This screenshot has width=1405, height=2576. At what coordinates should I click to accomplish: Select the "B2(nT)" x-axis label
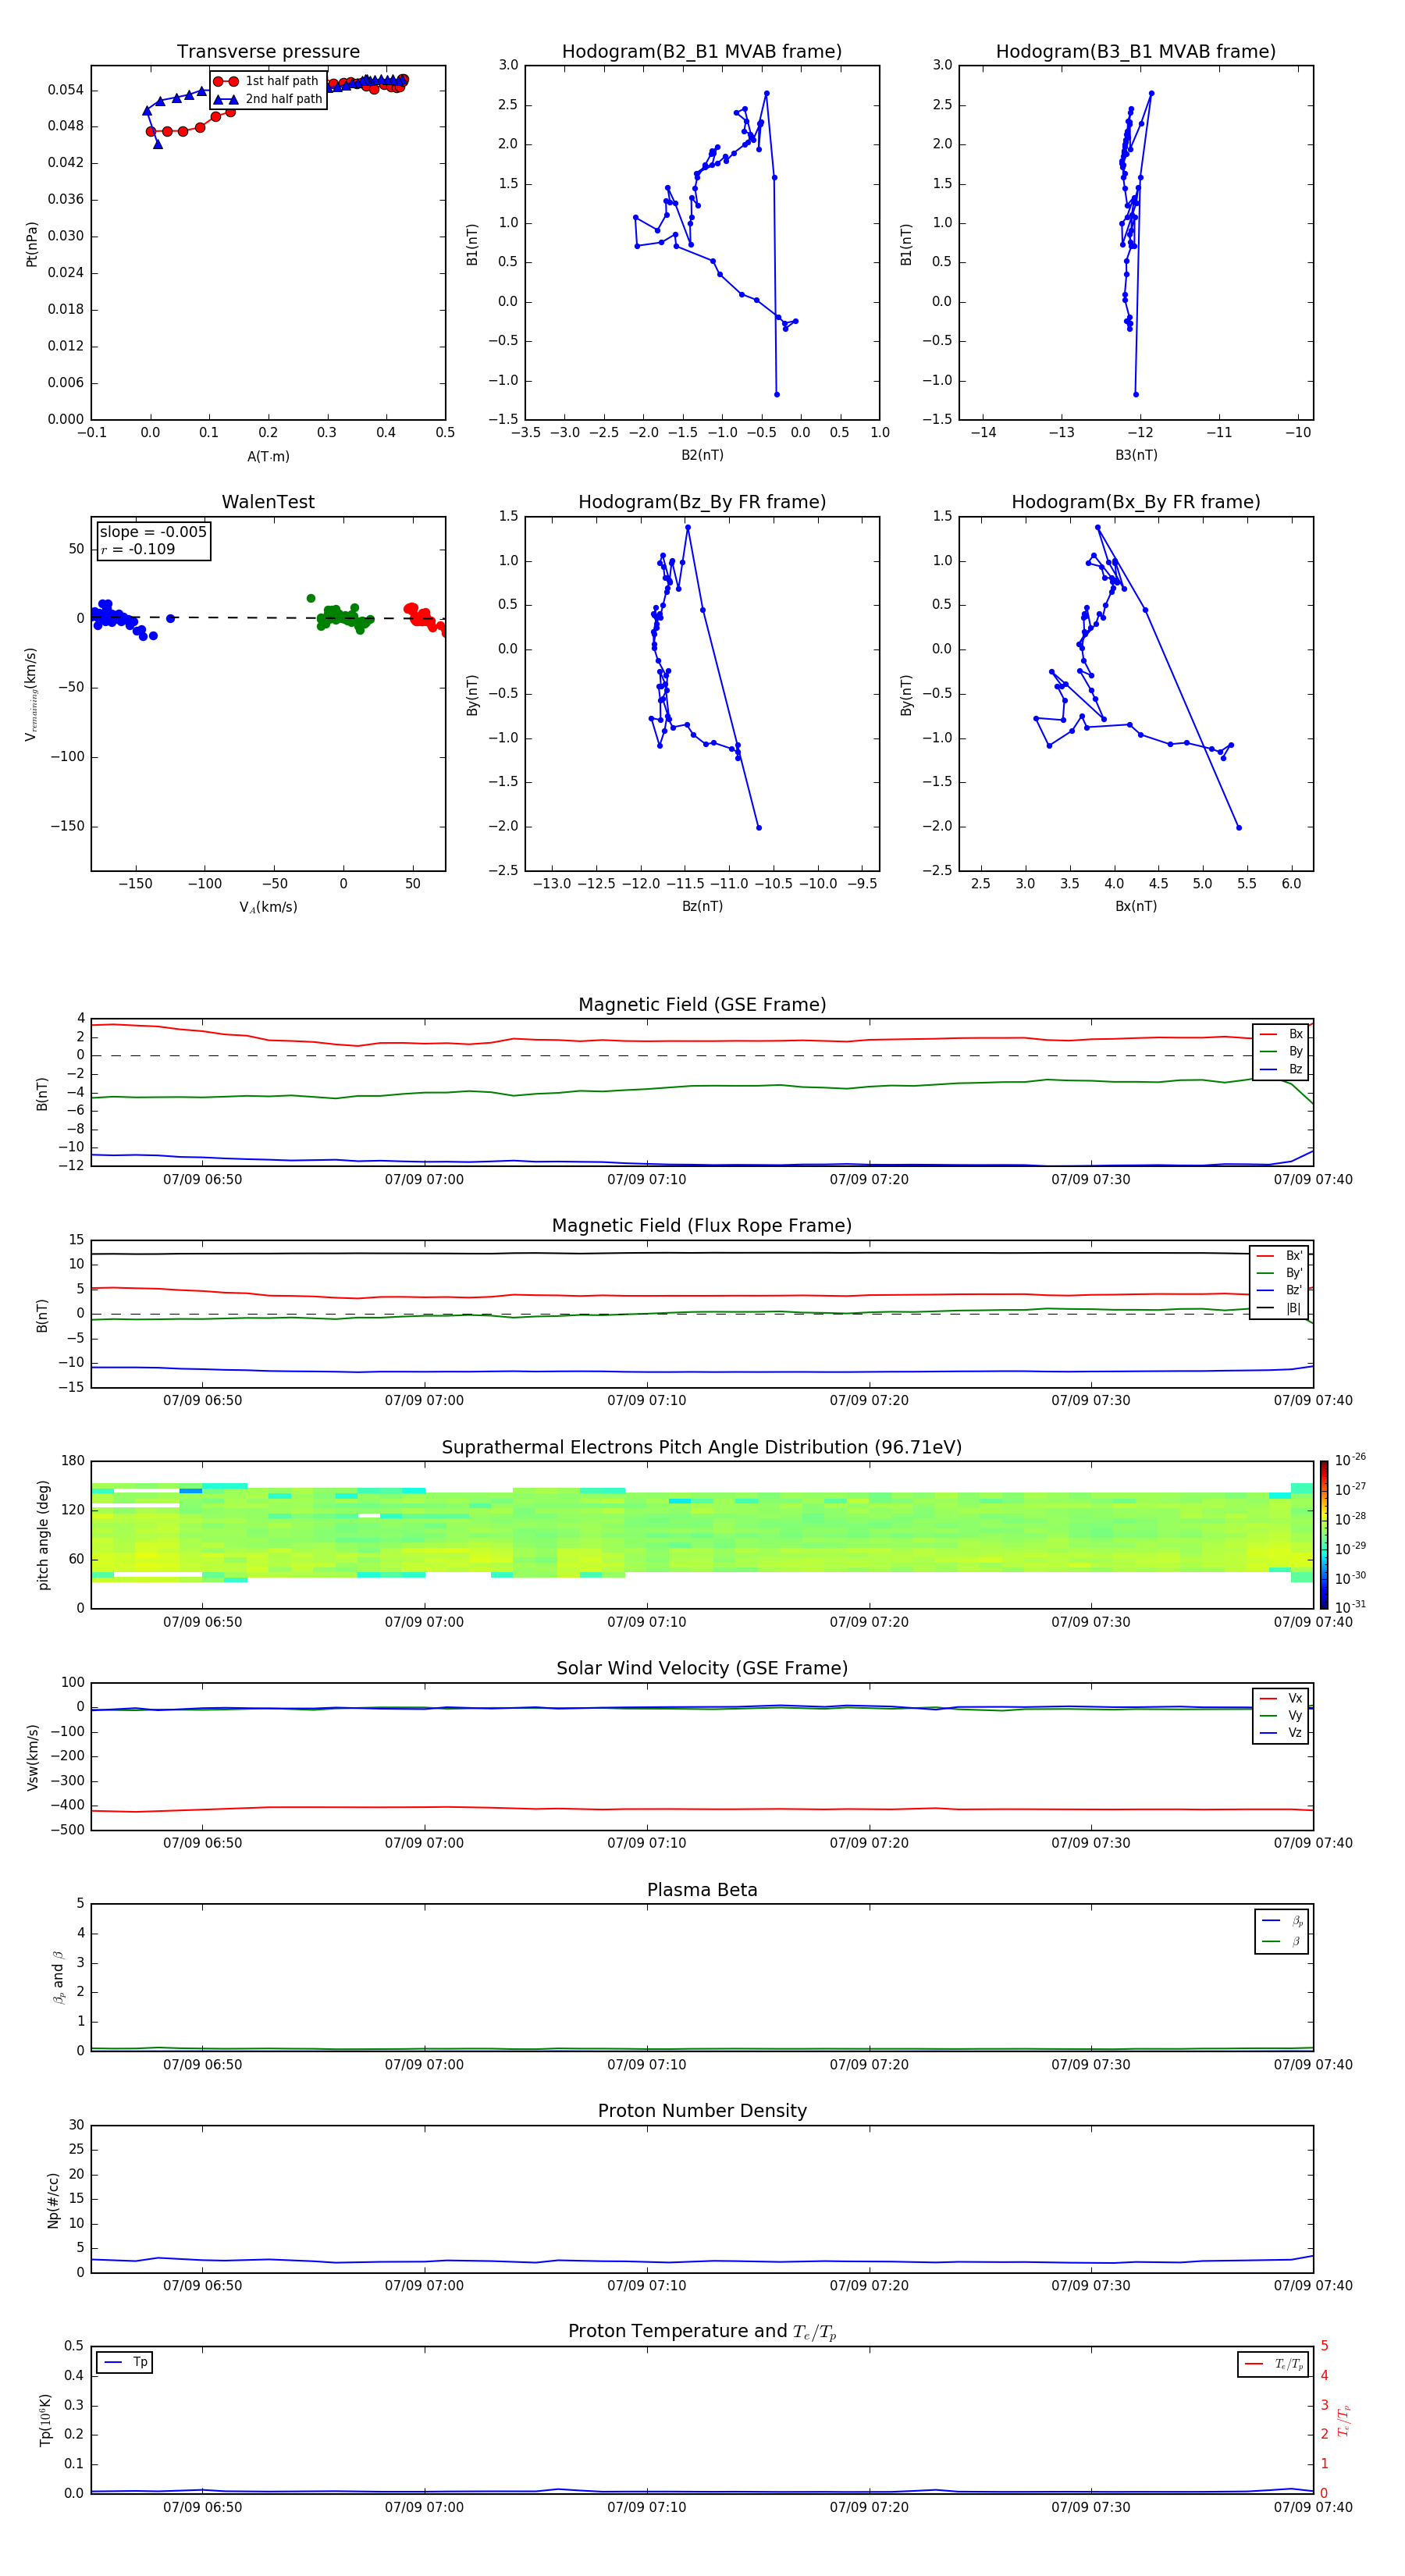point(702,456)
